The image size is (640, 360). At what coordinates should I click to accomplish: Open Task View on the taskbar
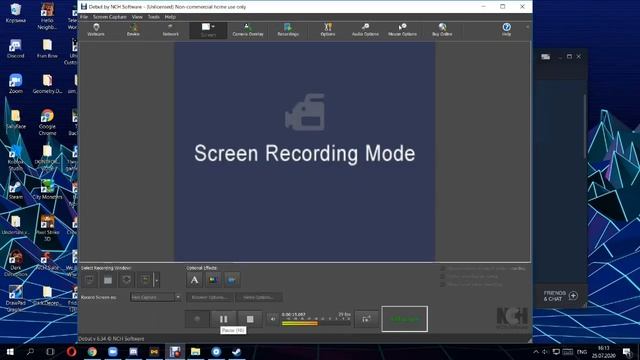pos(50,352)
